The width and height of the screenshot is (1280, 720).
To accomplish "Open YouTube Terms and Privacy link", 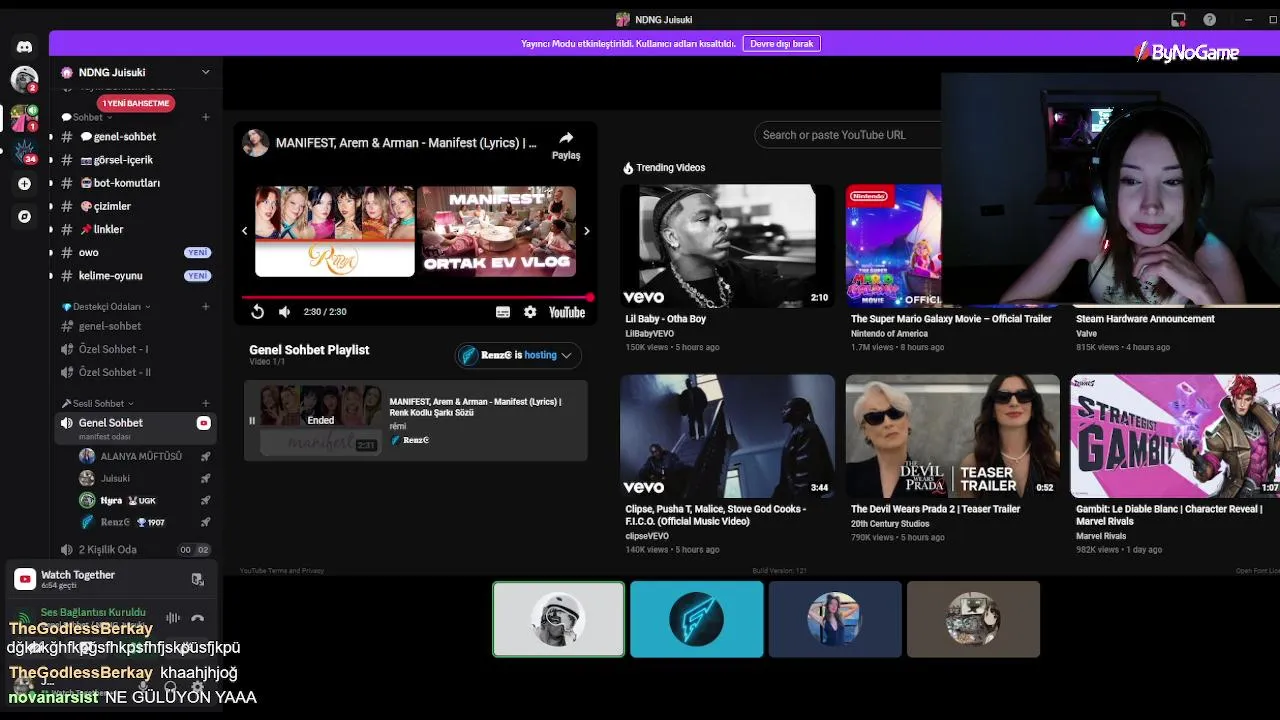I will (282, 571).
